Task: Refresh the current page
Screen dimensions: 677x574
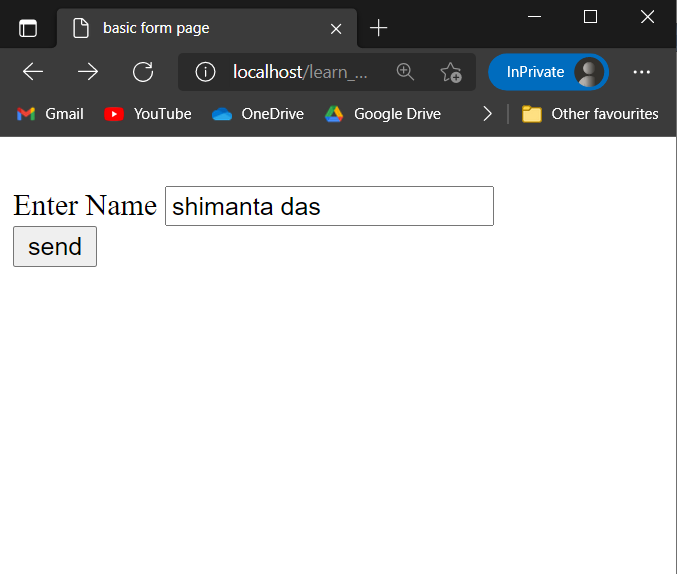Action: (x=143, y=72)
